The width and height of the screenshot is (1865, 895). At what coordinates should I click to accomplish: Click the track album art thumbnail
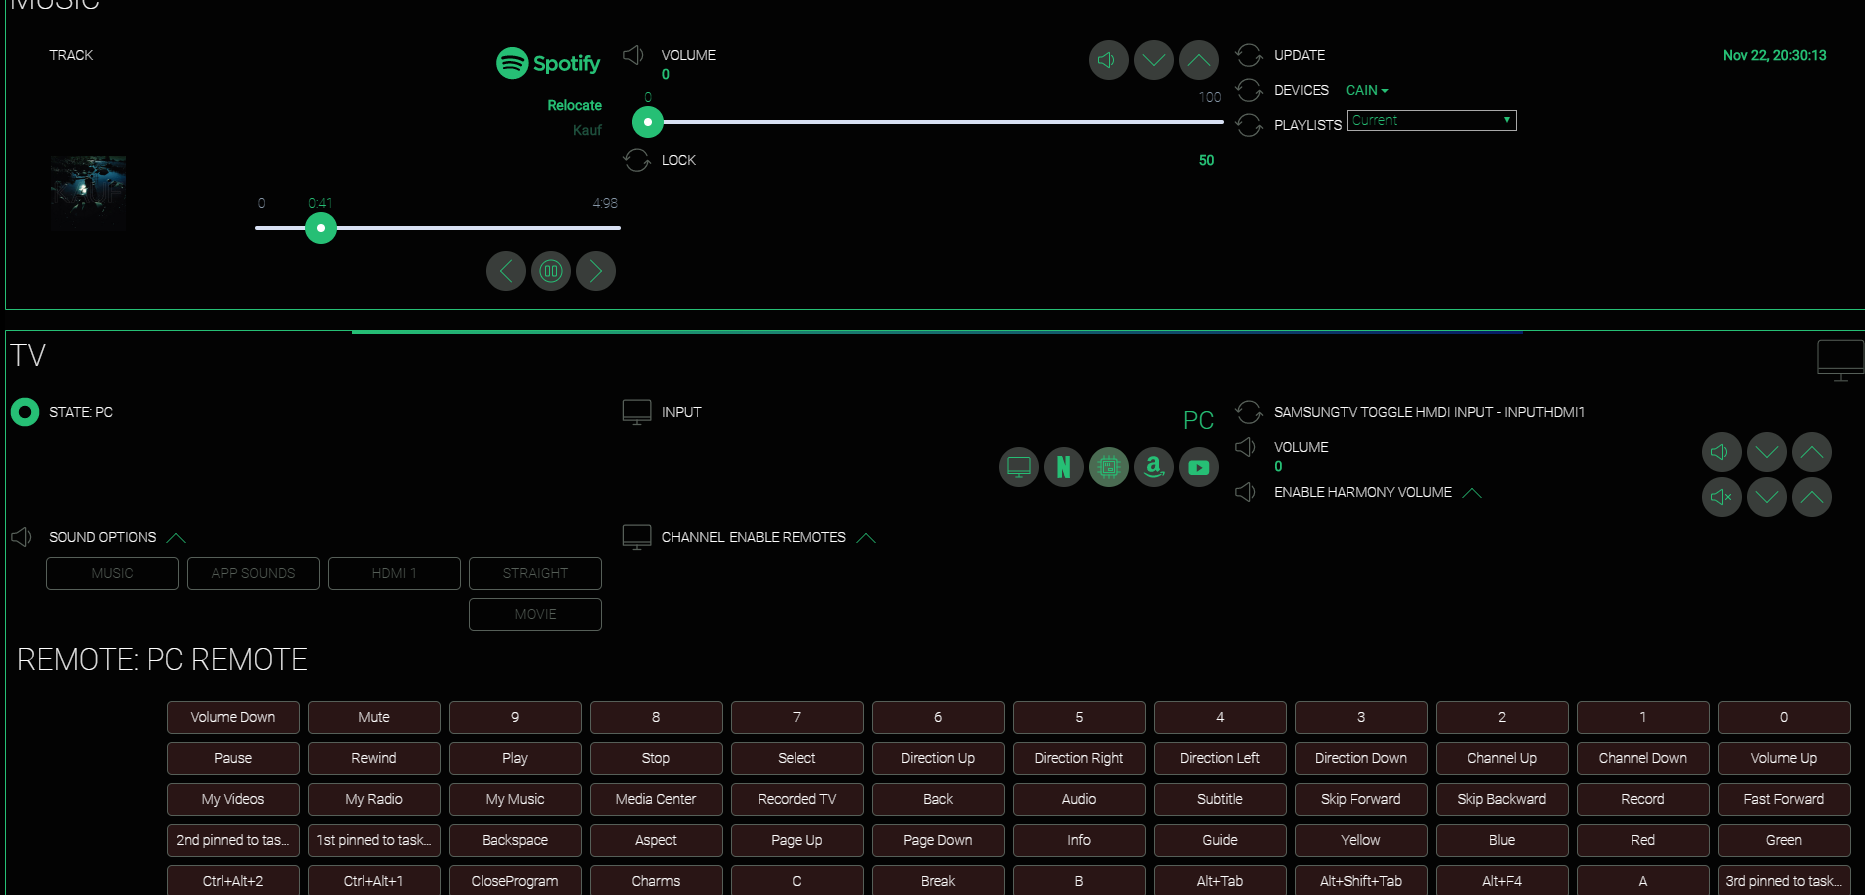(89, 193)
